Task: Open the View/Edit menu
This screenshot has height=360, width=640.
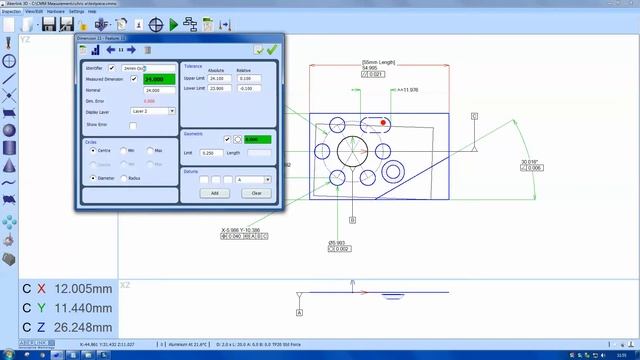Action: 34,11
